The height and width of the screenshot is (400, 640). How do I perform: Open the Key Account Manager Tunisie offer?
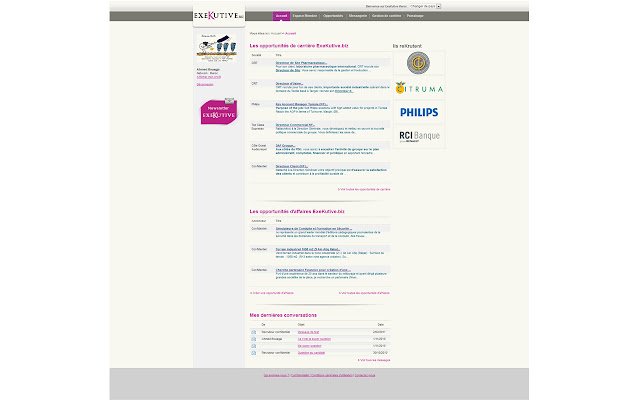click(302, 104)
